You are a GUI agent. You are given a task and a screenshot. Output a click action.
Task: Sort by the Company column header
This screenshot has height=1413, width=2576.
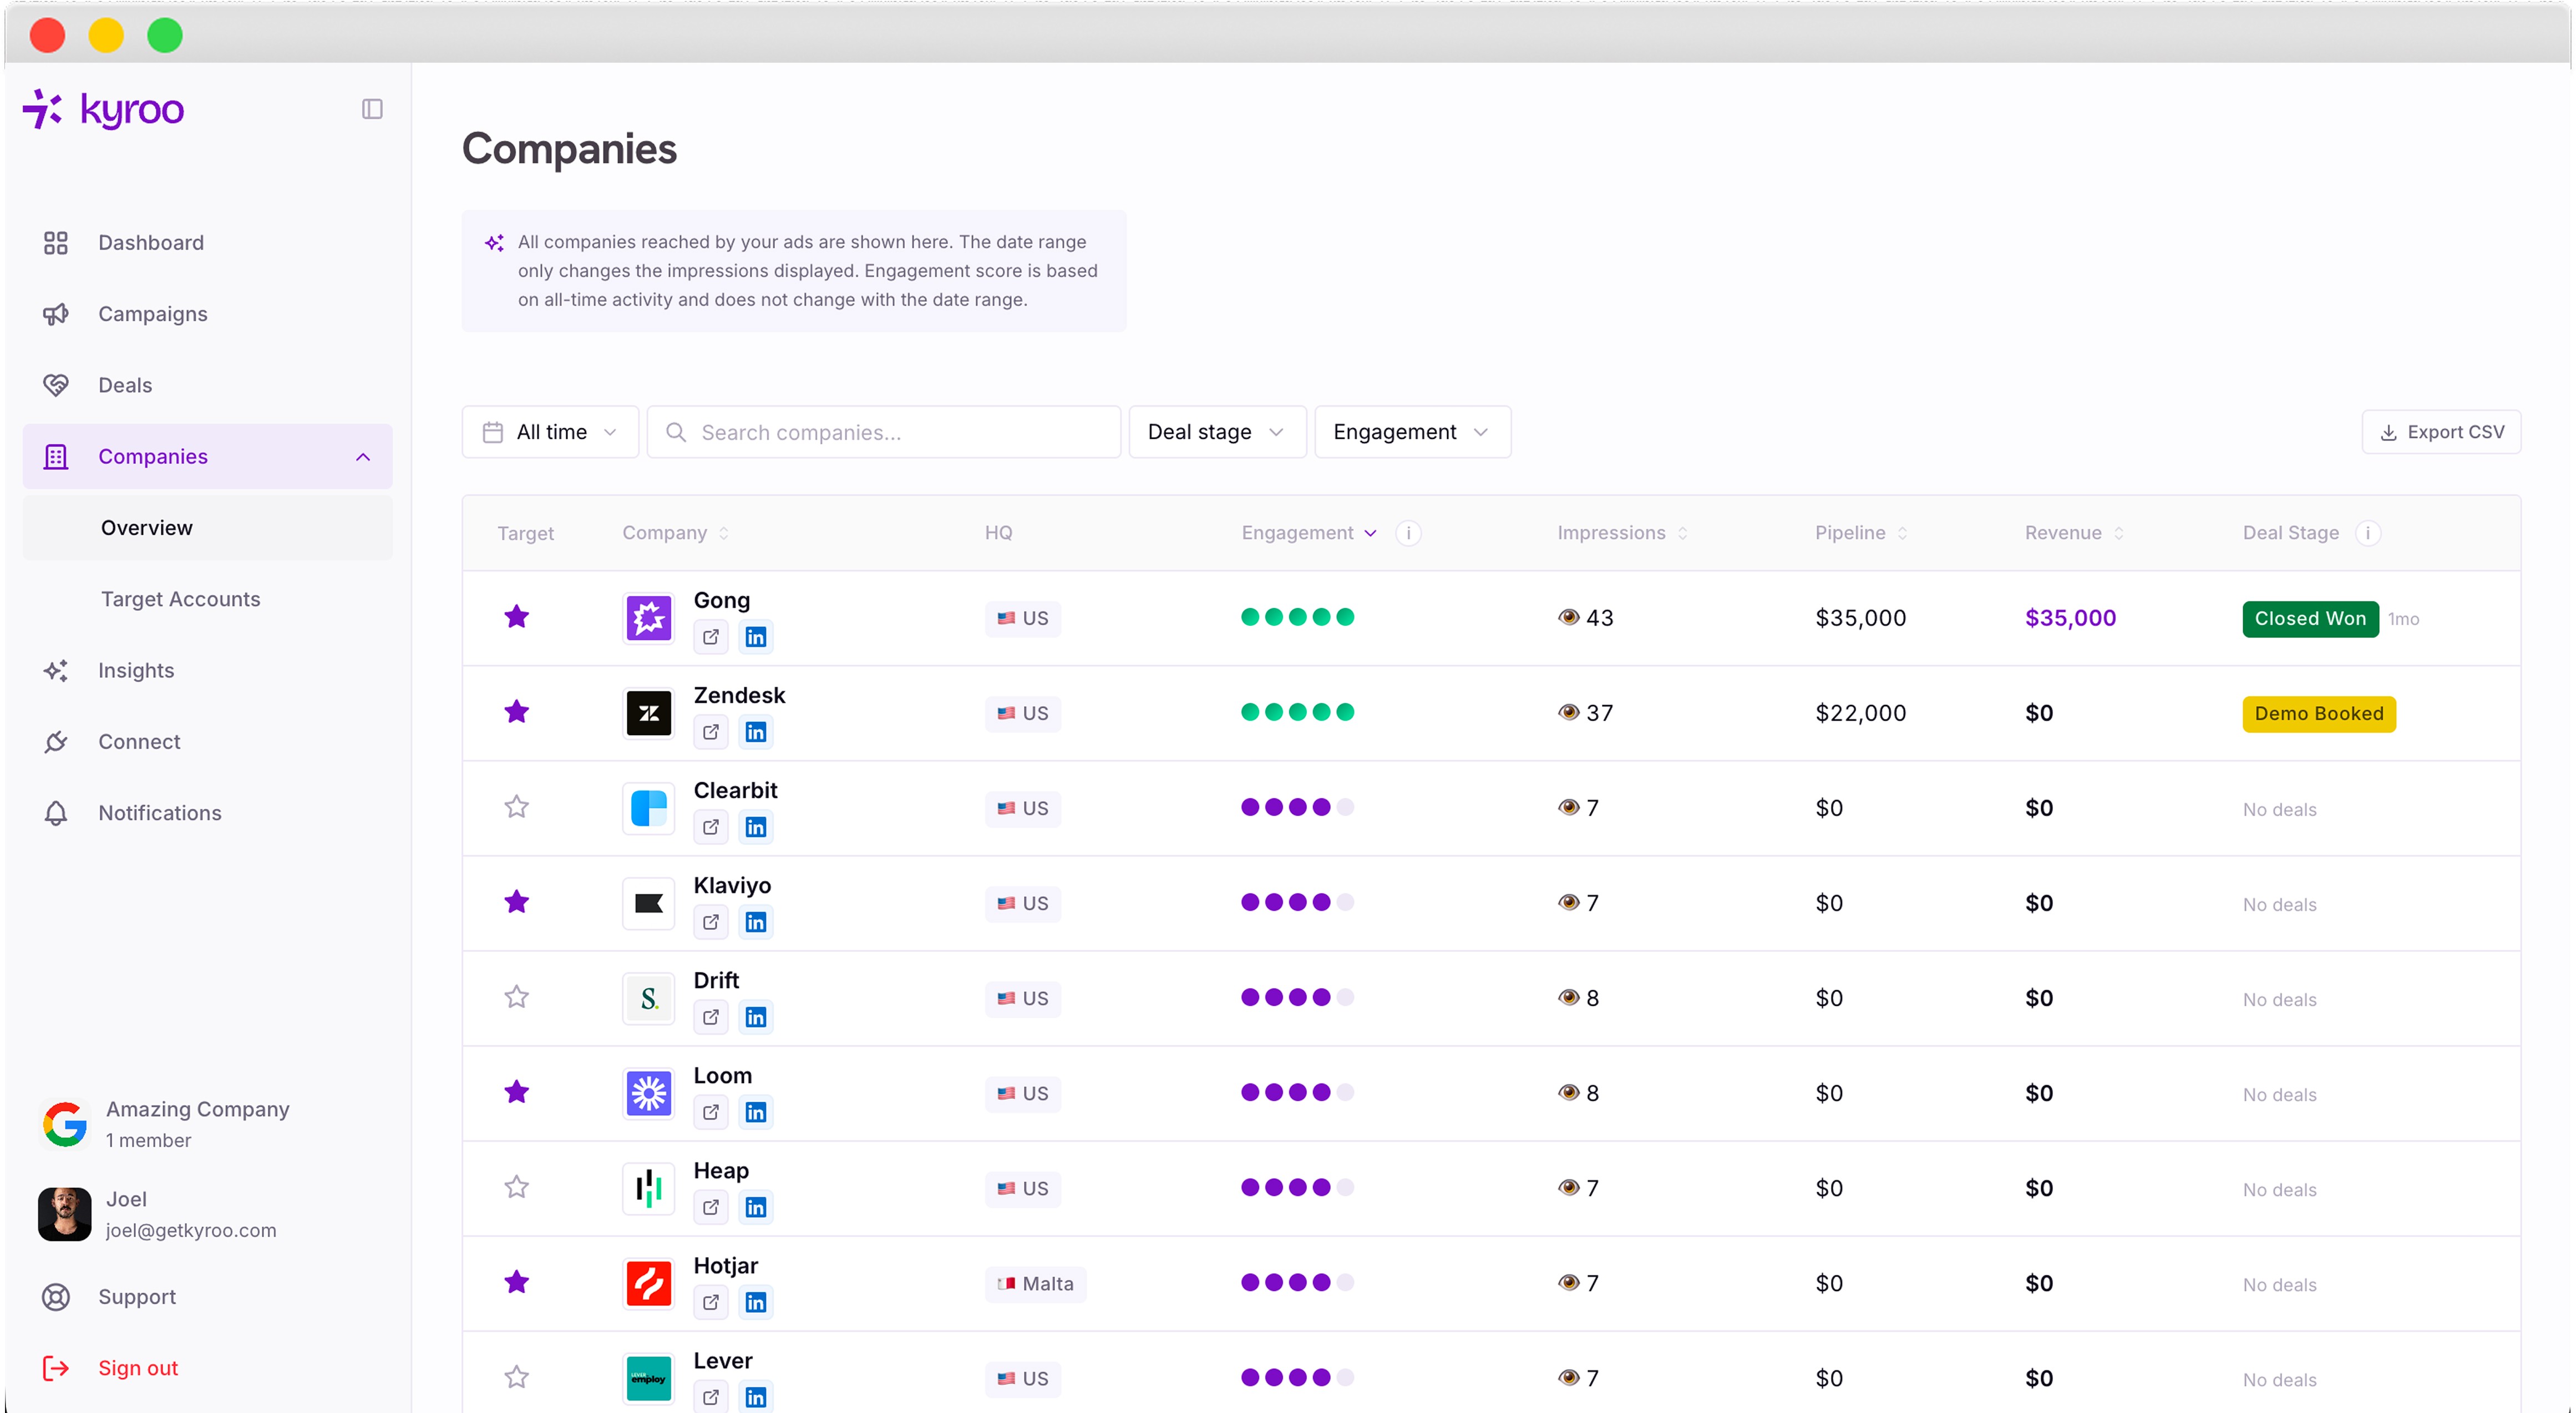point(675,533)
